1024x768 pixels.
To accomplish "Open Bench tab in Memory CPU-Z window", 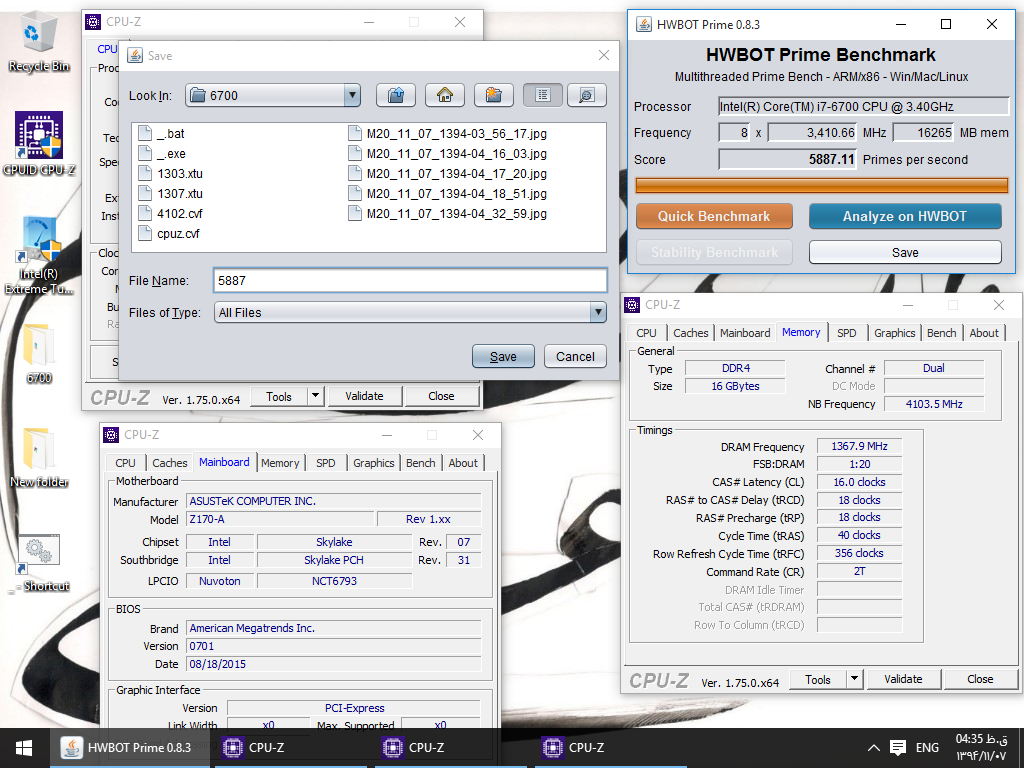I will click(x=941, y=333).
